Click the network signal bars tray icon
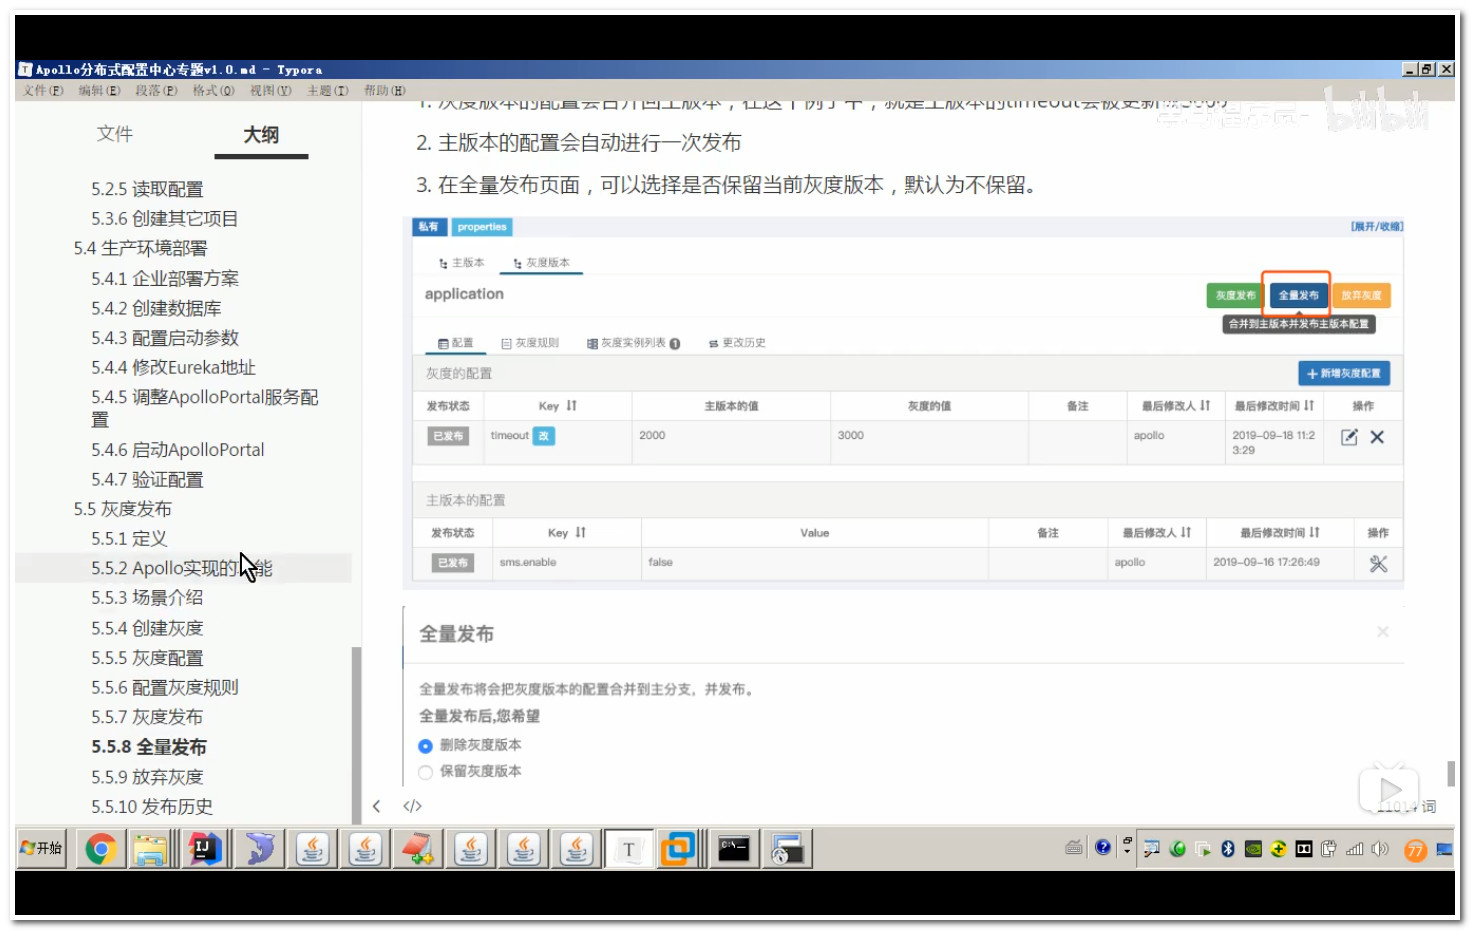Image resolution: width=1471 pixels, height=931 pixels. pos(1354,849)
